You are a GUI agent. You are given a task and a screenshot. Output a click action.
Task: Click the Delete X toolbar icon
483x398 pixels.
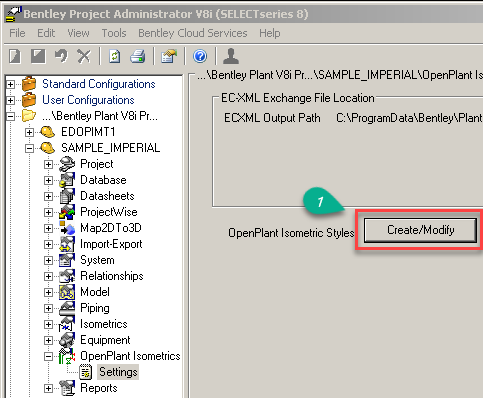click(84, 56)
